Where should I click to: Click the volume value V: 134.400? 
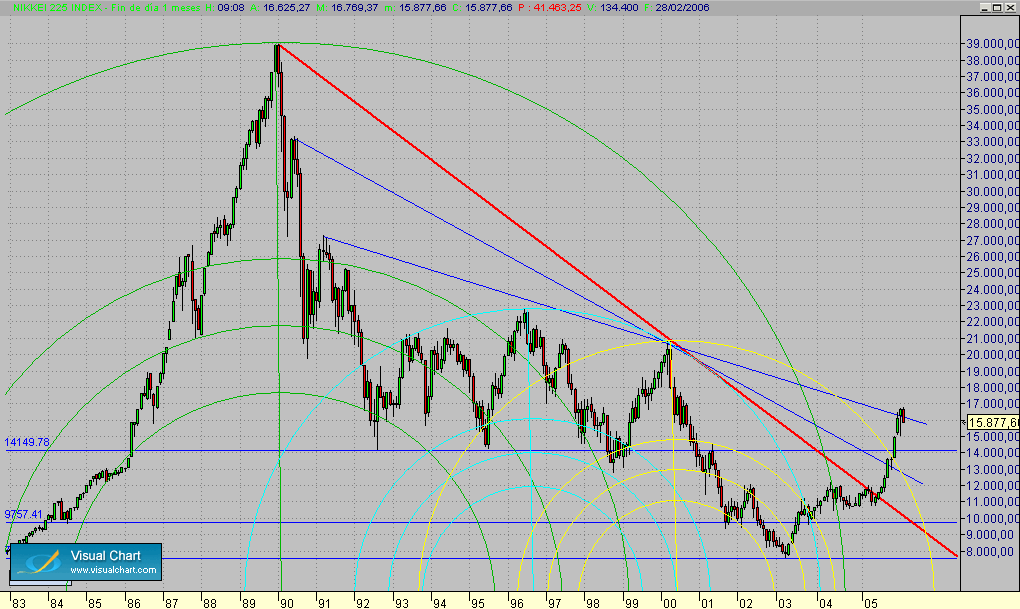point(612,8)
